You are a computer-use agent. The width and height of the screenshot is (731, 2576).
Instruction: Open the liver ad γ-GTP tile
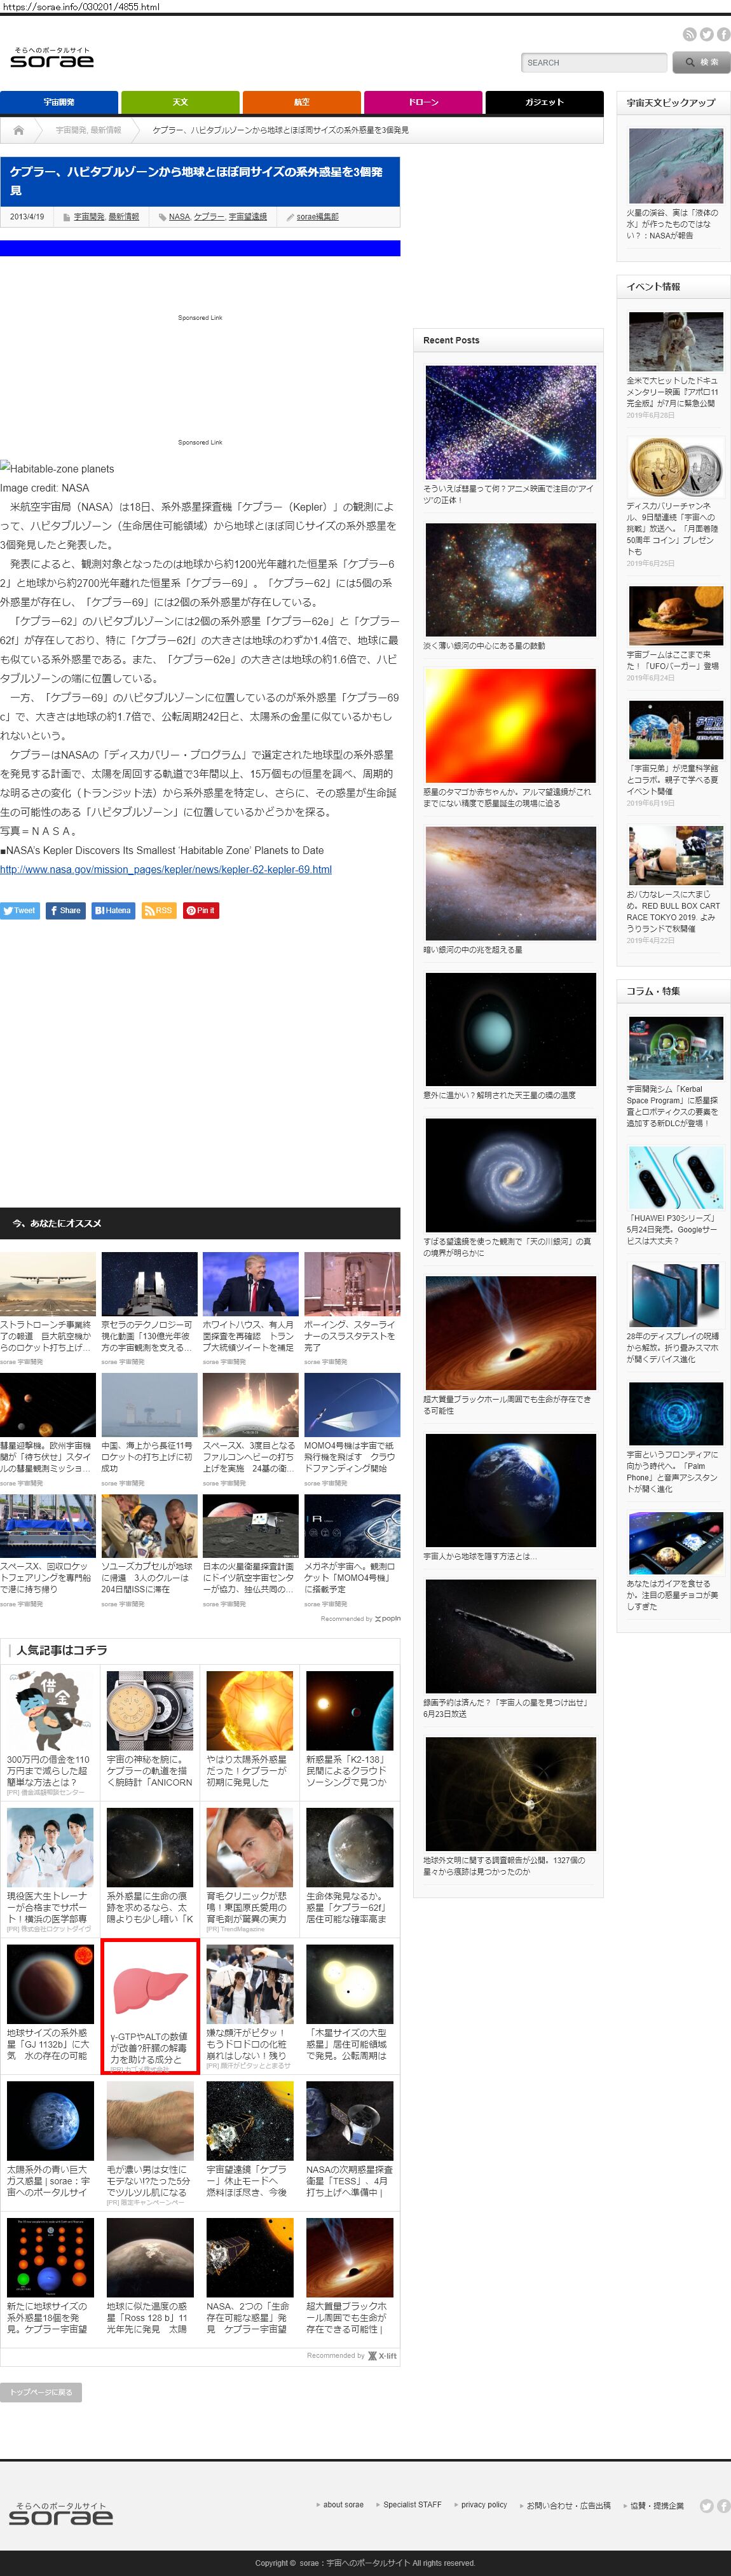pos(150,2007)
